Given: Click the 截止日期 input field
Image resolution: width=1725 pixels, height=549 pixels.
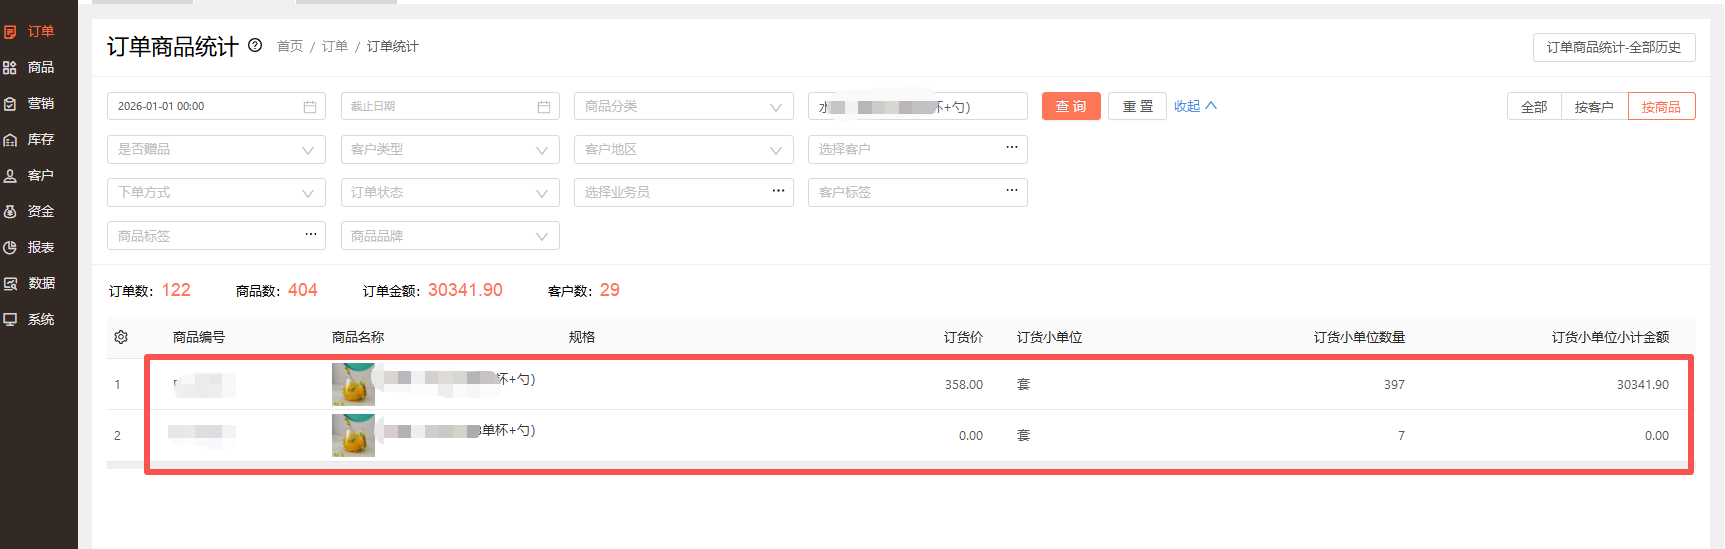Looking at the screenshot, I should click(450, 106).
